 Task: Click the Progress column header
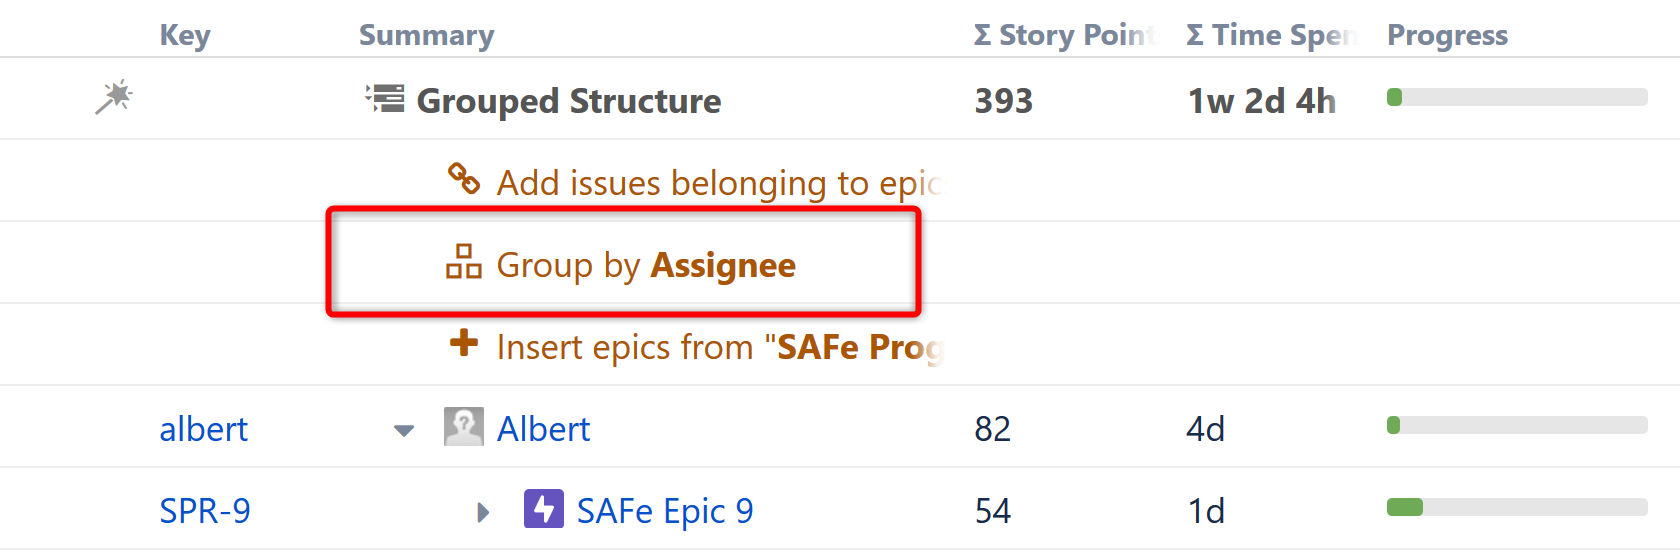[x=1447, y=35]
